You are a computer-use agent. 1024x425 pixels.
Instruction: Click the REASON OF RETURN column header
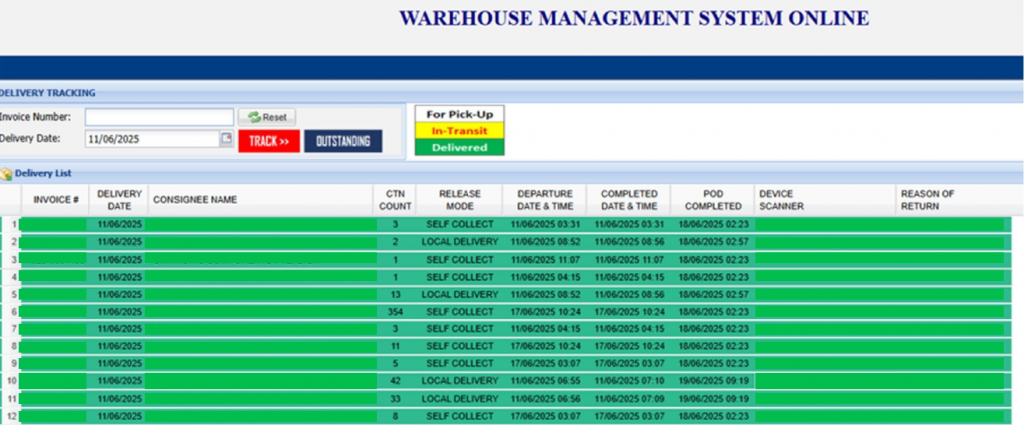[x=929, y=199]
